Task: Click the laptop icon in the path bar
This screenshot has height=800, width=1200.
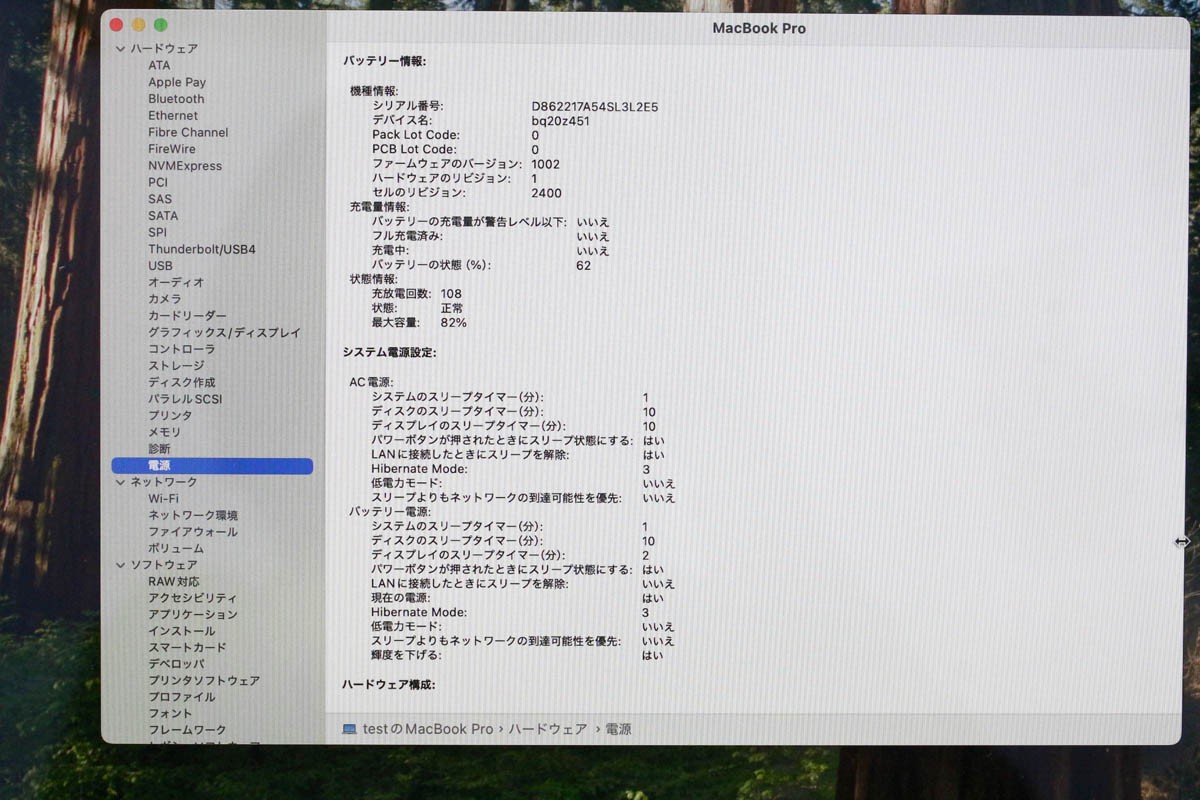Action: click(349, 730)
